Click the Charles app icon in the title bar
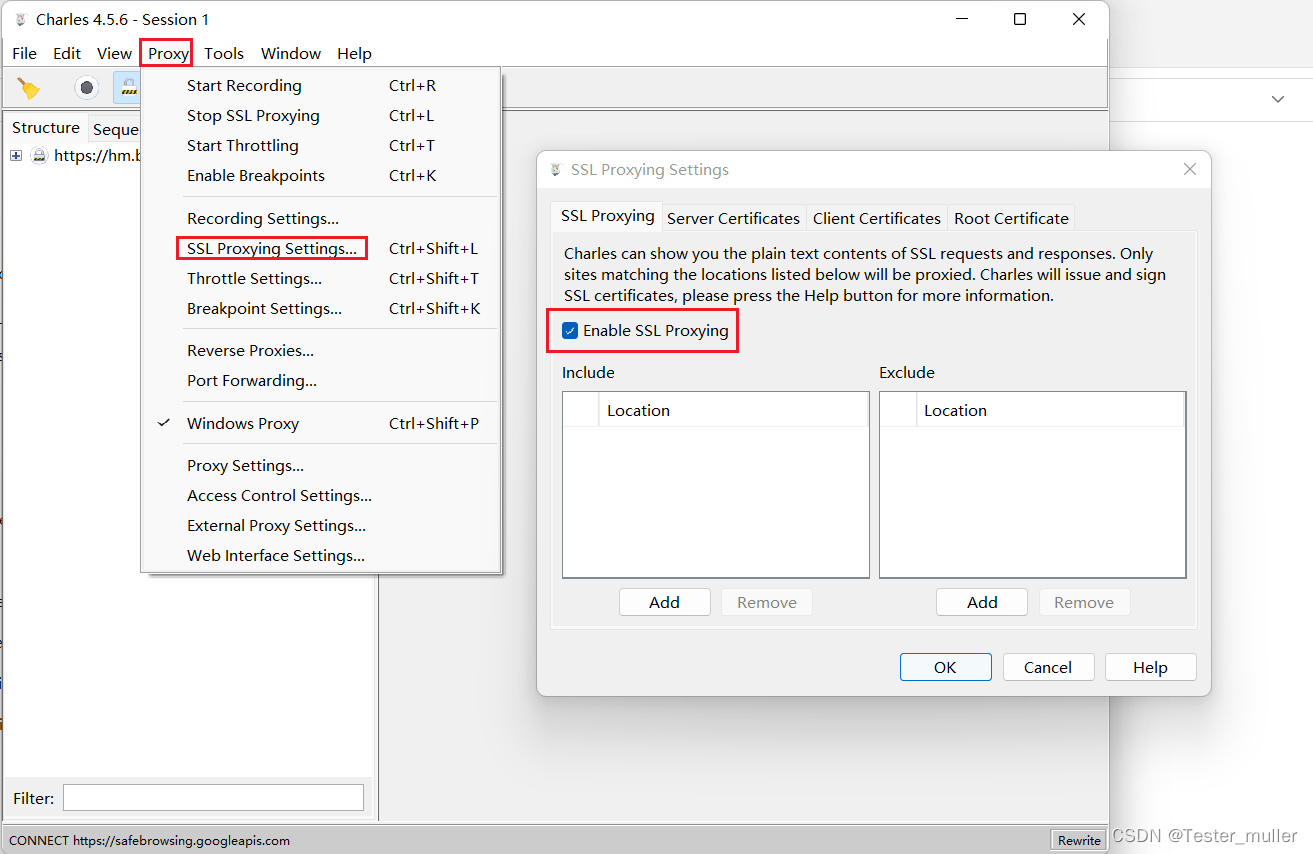1313x854 pixels. (20, 20)
